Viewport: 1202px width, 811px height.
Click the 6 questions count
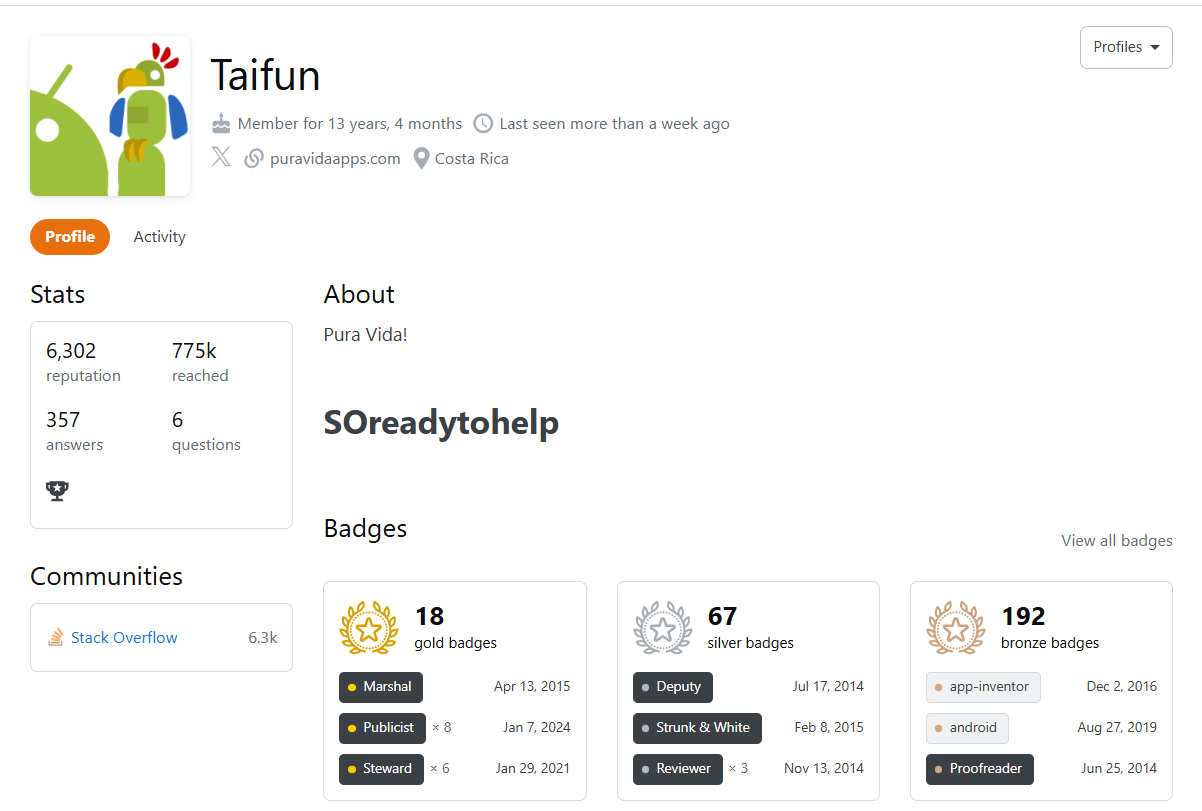(177, 420)
